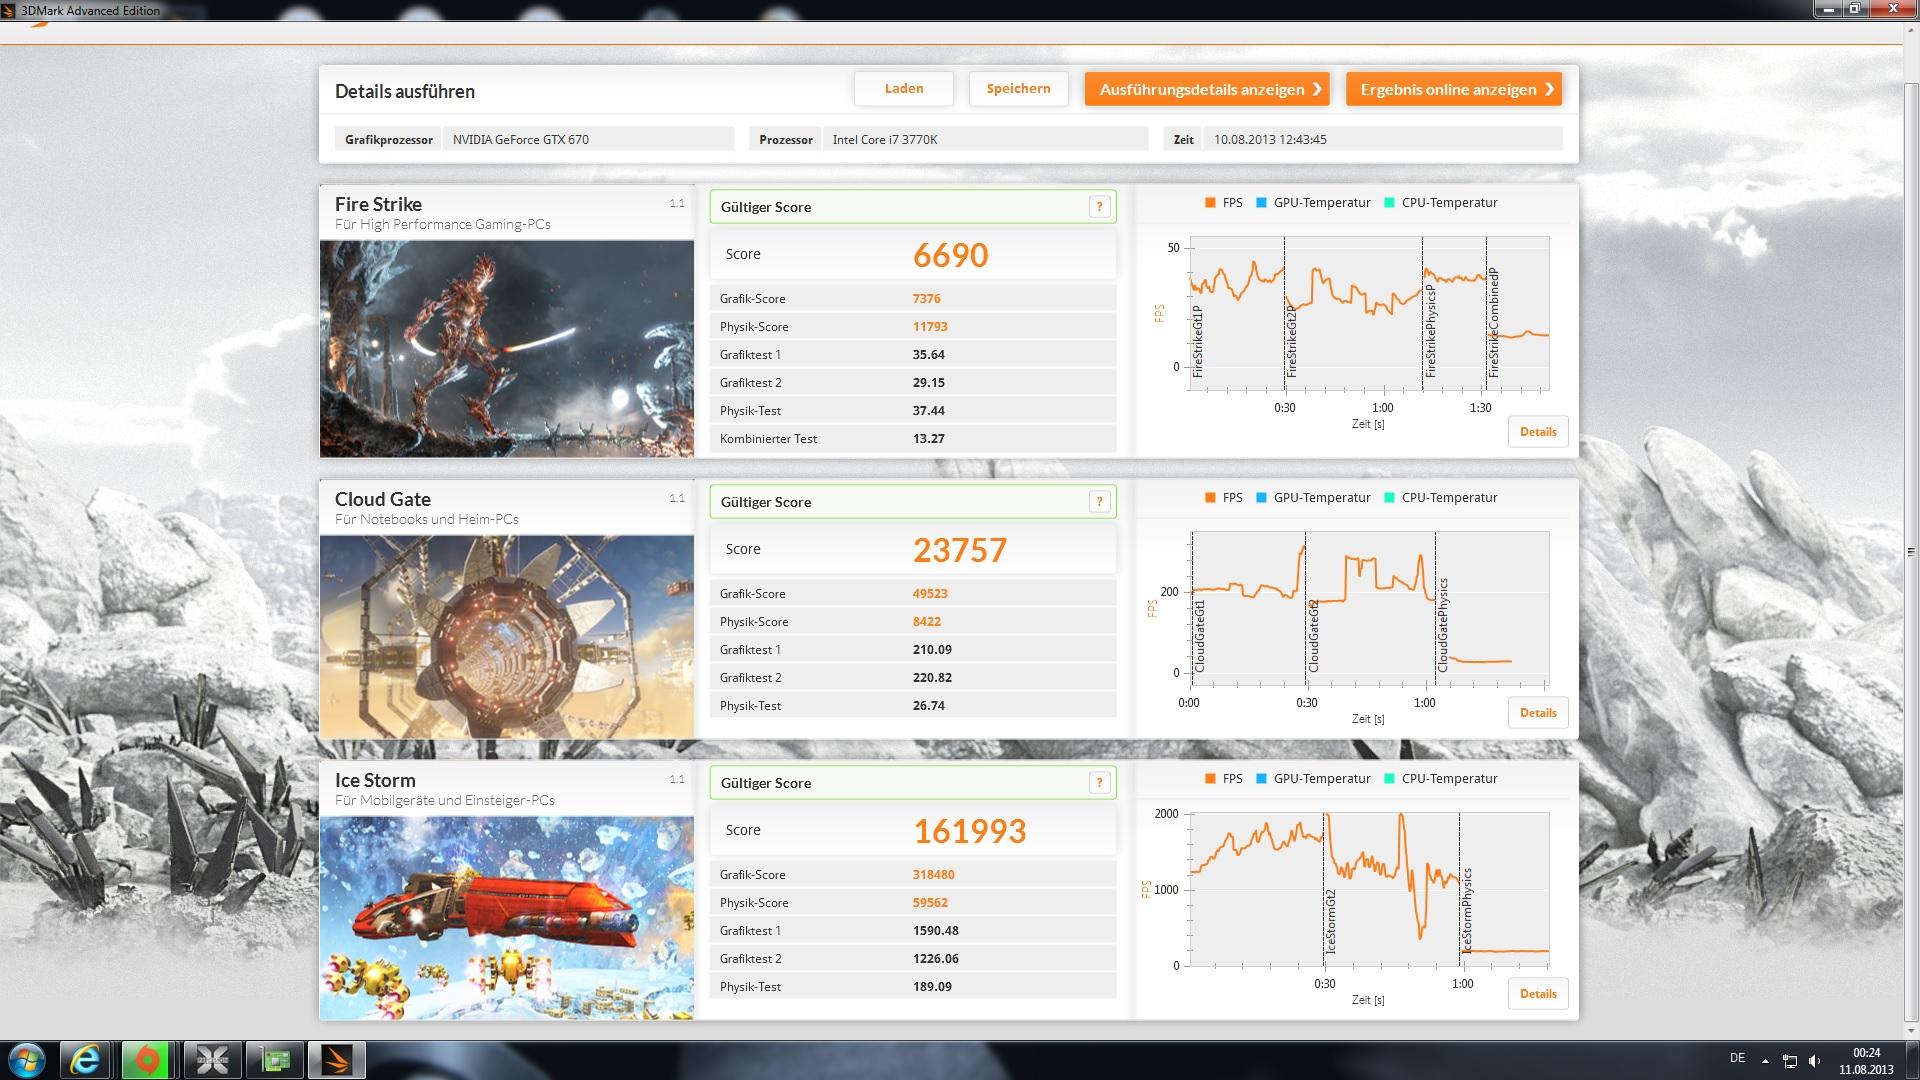Click the Cloud Gate heading
The width and height of the screenshot is (1920, 1080).
pyautogui.click(x=383, y=499)
